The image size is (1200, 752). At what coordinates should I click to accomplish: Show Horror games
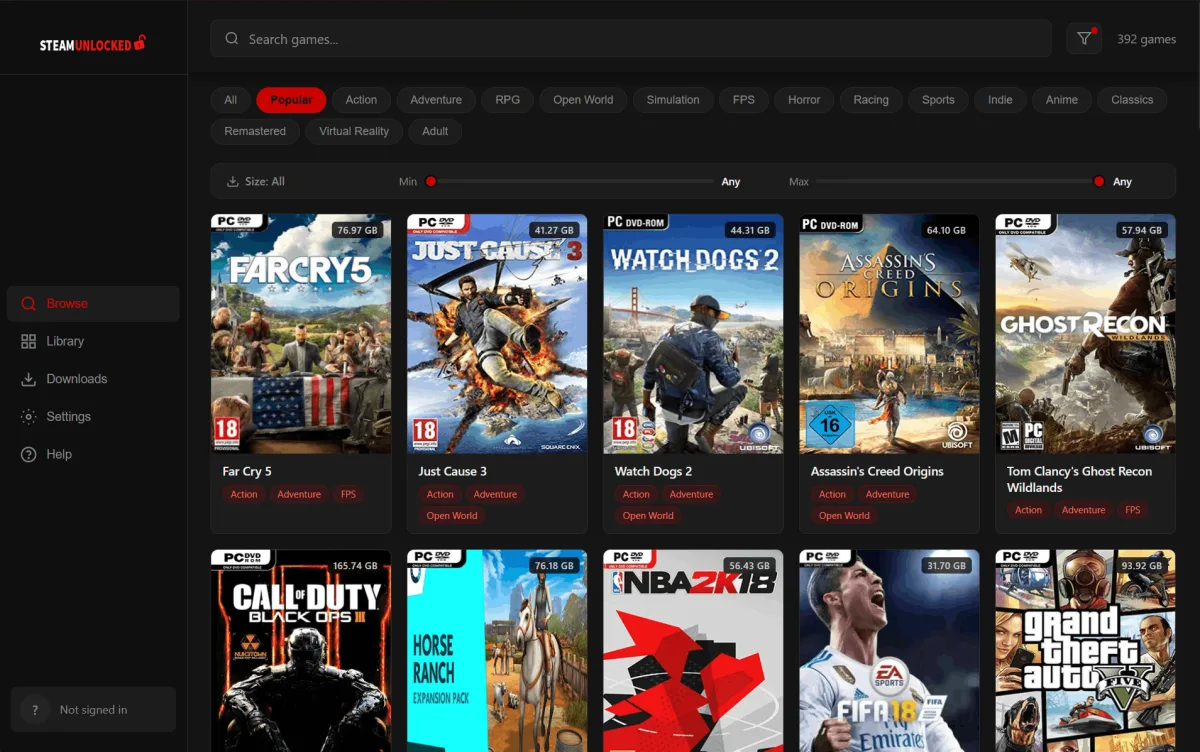(804, 100)
